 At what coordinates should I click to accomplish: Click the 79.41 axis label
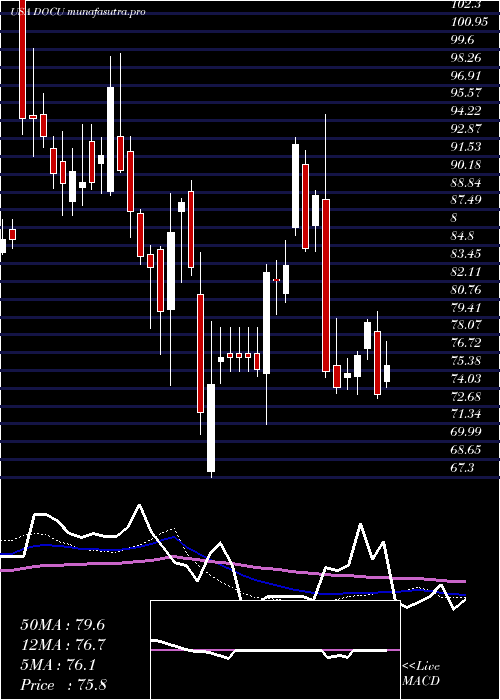(x=466, y=307)
